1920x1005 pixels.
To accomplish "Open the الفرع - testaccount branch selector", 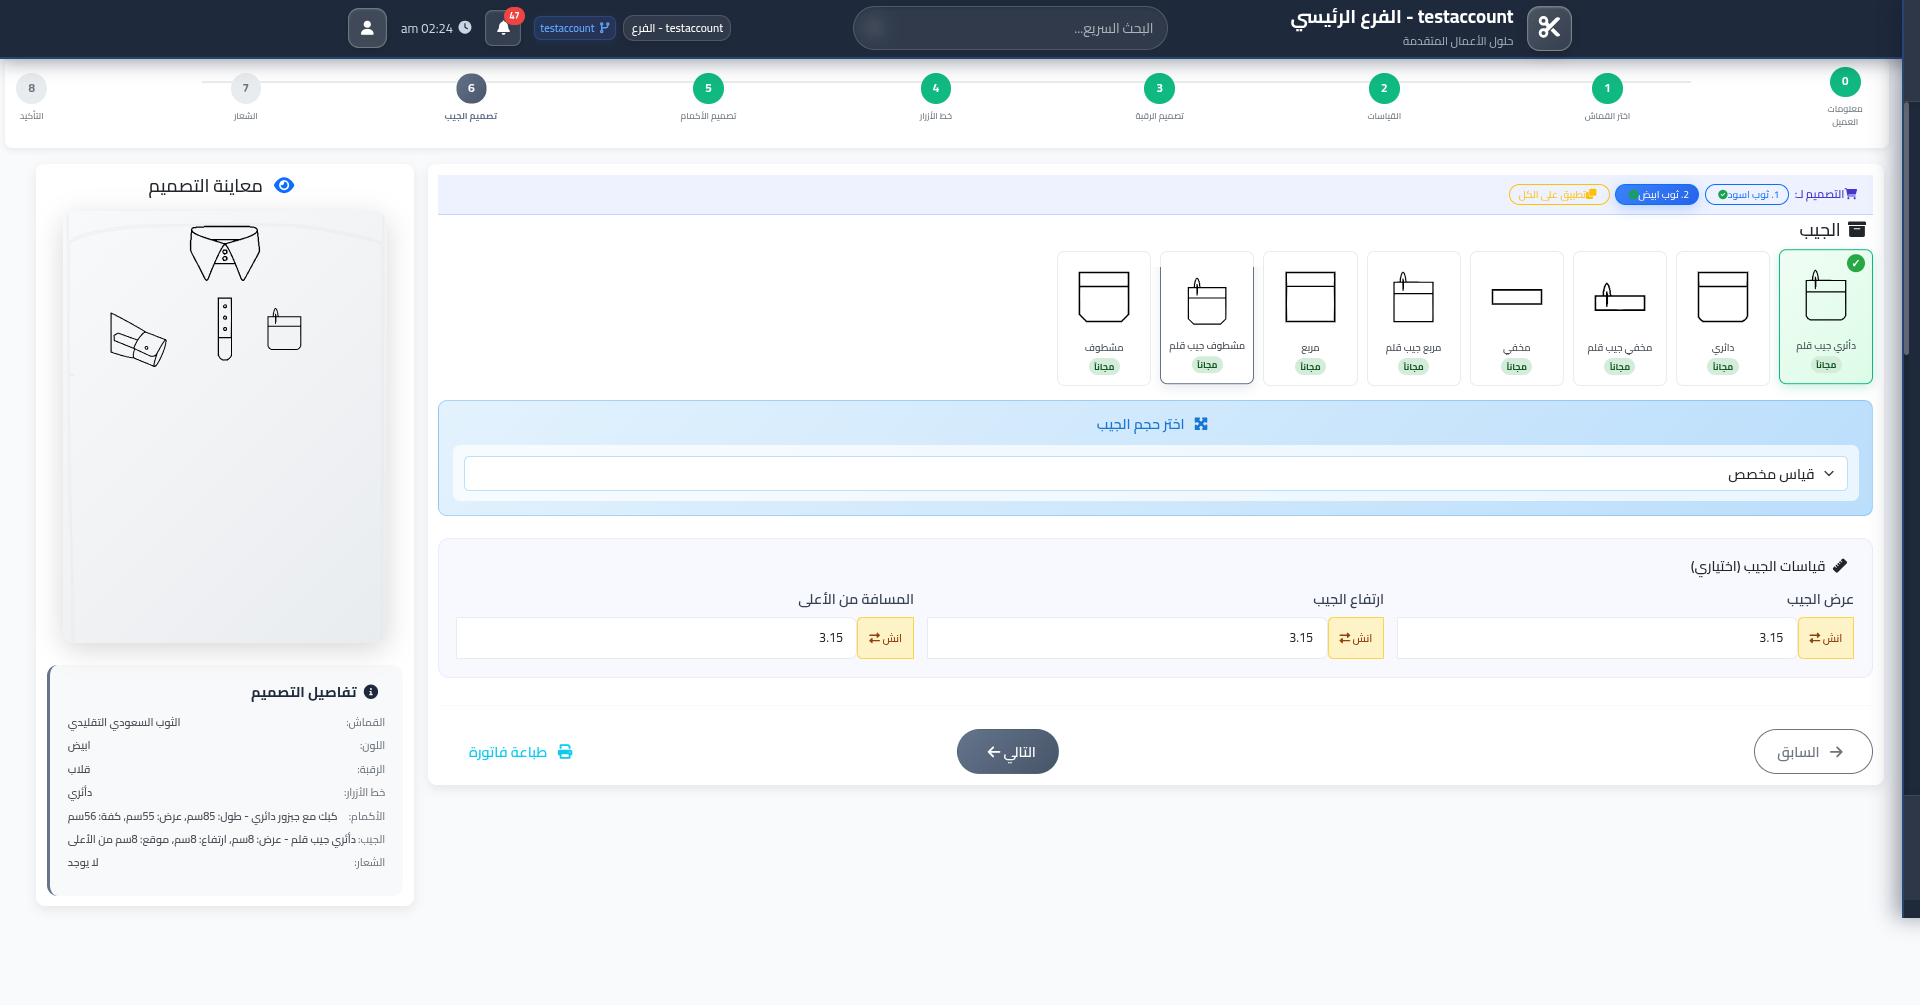I will tap(677, 27).
